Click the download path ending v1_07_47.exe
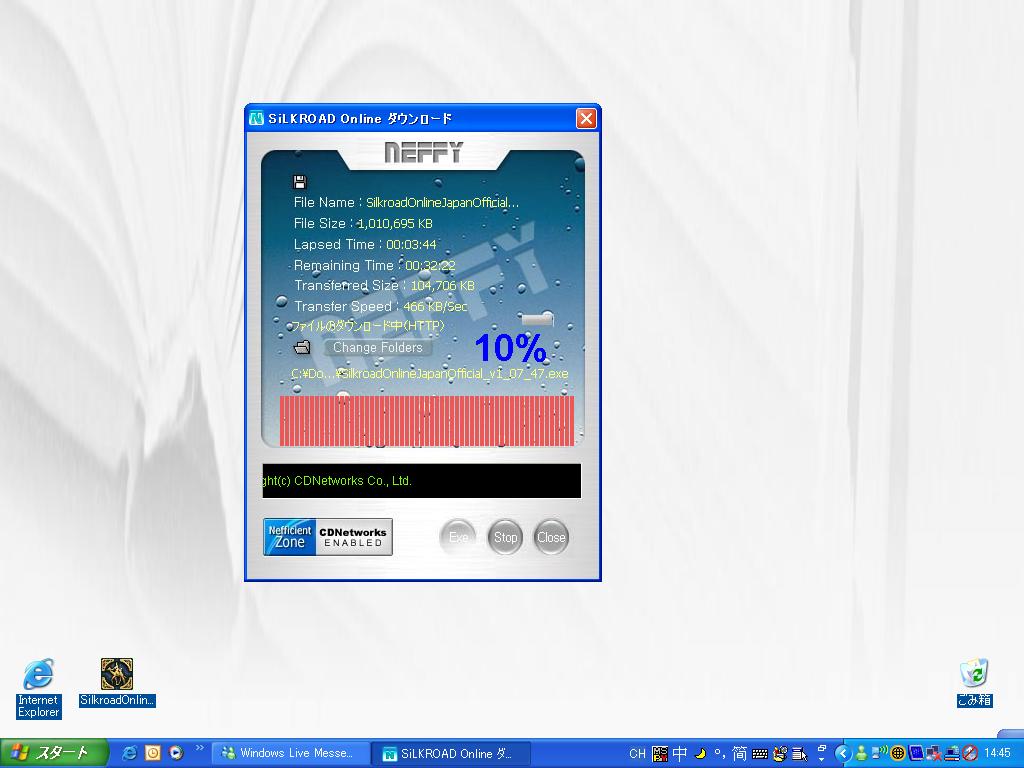 [x=430, y=374]
